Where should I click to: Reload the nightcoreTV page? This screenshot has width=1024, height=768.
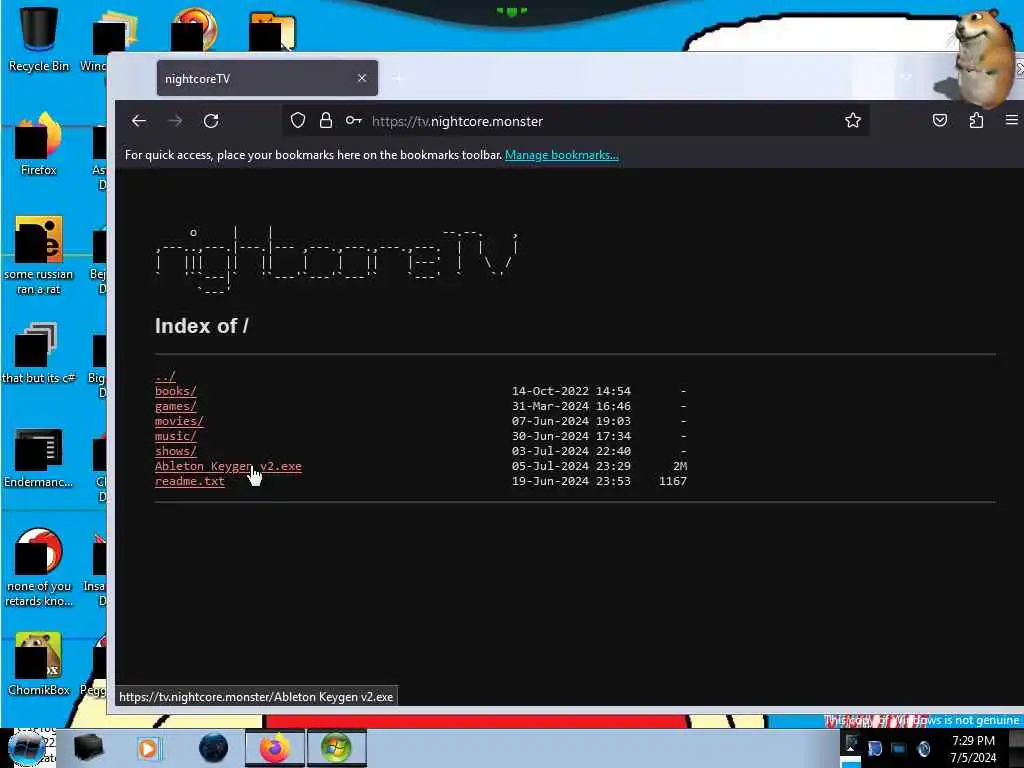point(211,121)
